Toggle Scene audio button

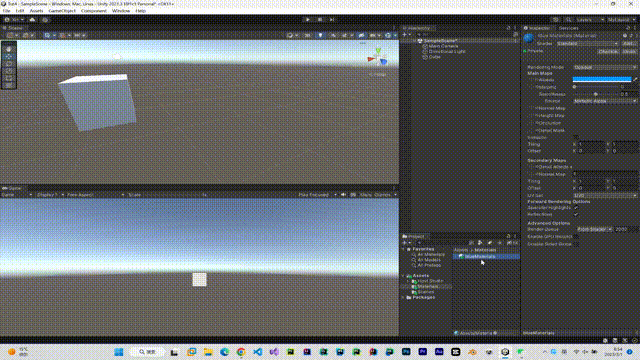pos(333,36)
